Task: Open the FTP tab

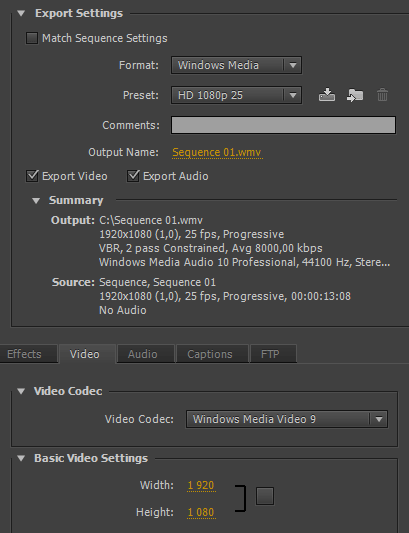Action: 273,354
